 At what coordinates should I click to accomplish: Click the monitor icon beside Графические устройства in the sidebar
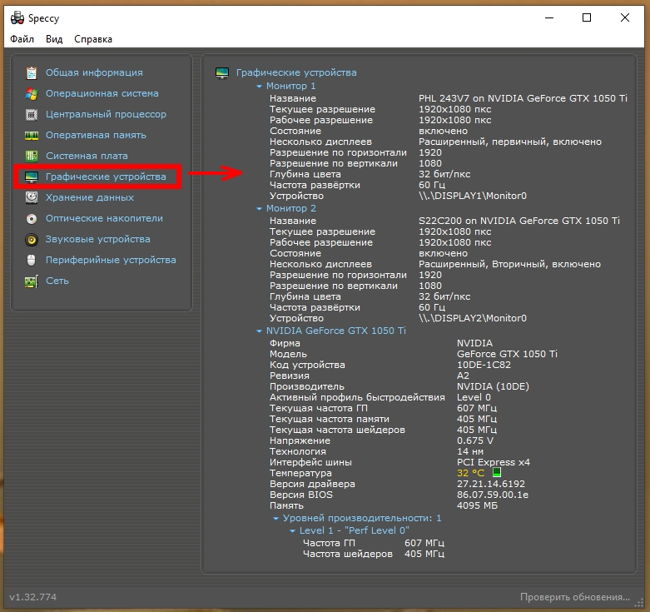32,177
